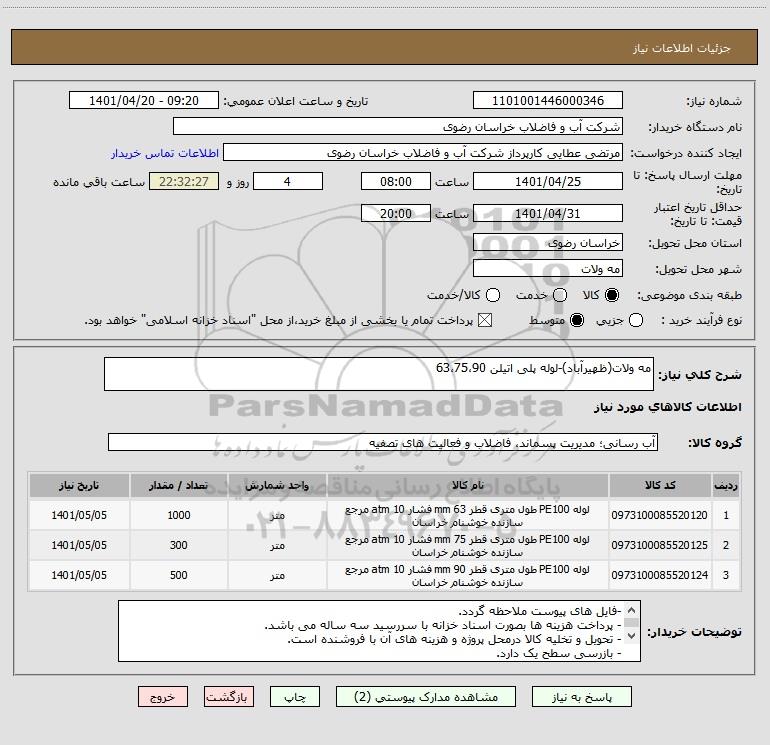Click تاریخ نیاز column header
This screenshot has width=770, height=745.
pos(79,486)
